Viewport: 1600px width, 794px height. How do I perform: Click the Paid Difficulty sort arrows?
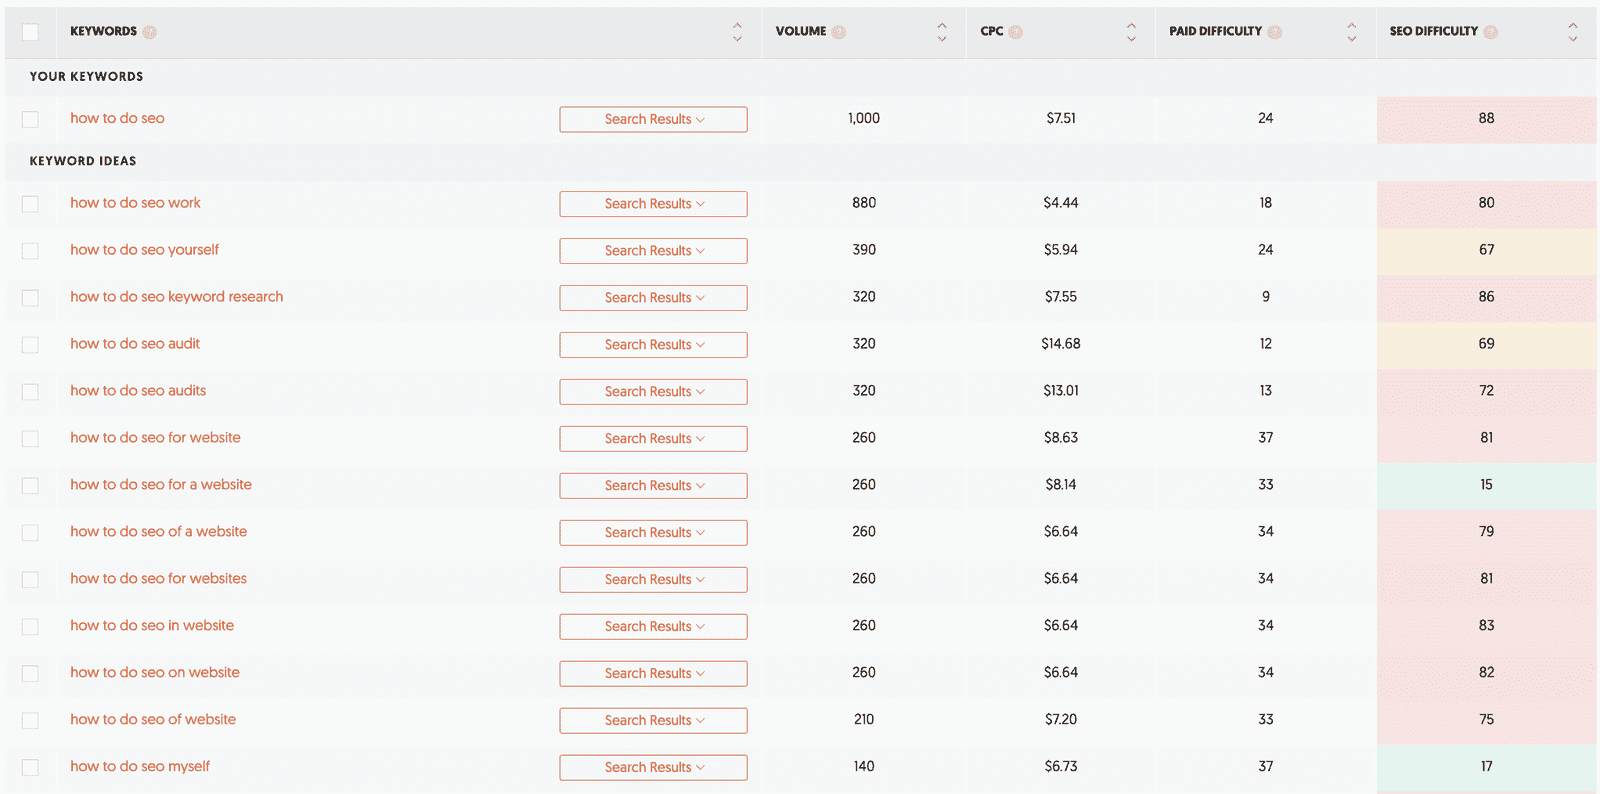click(1351, 32)
